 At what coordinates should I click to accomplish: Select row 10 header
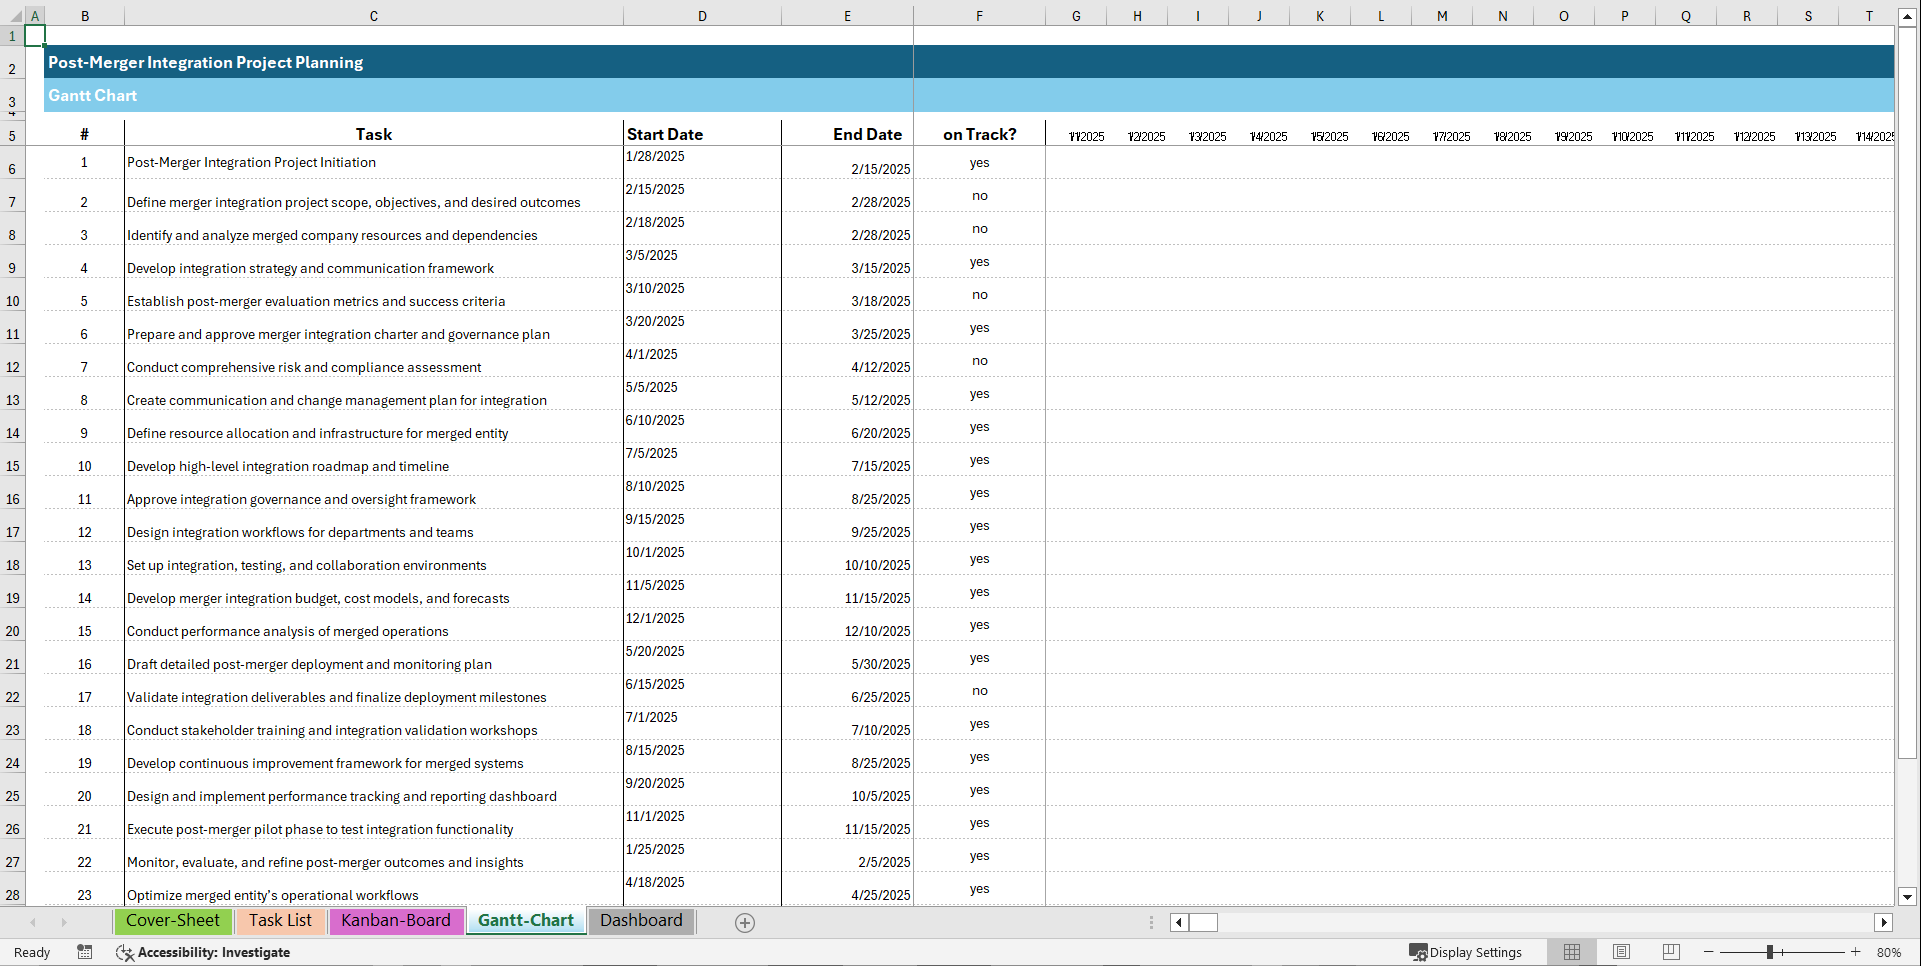[13, 300]
